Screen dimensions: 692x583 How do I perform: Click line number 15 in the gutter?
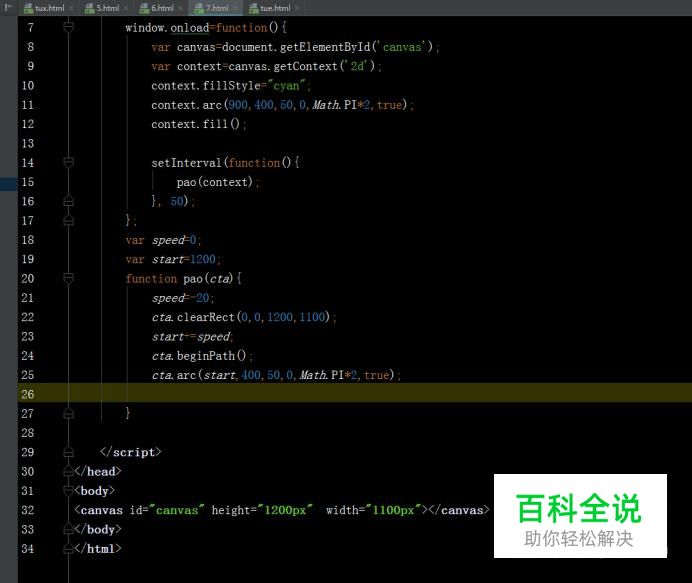click(x=27, y=182)
